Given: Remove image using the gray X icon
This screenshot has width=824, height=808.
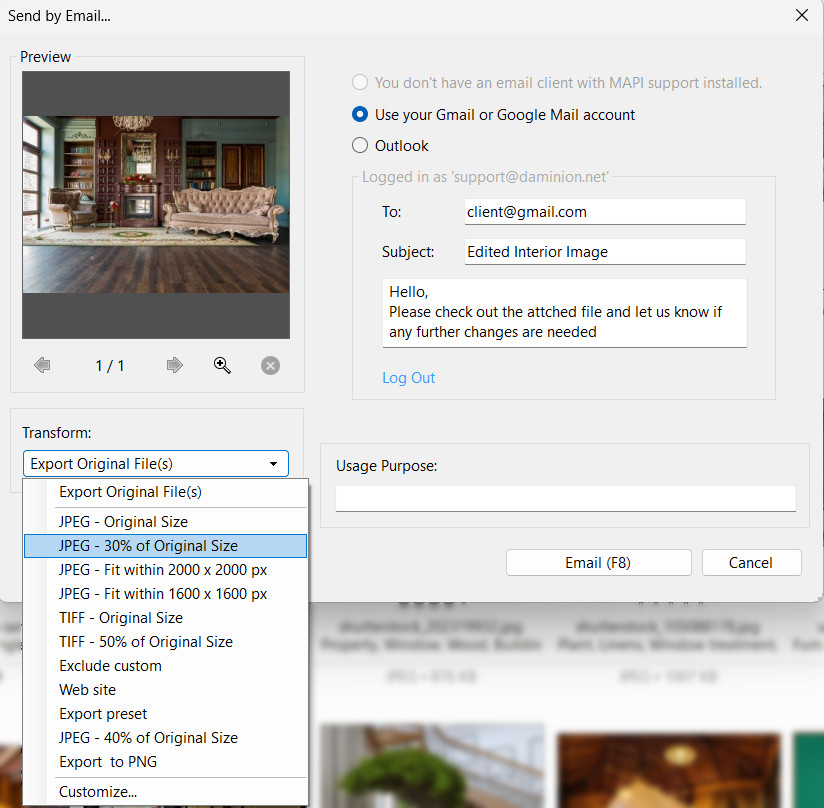Looking at the screenshot, I should (x=270, y=366).
